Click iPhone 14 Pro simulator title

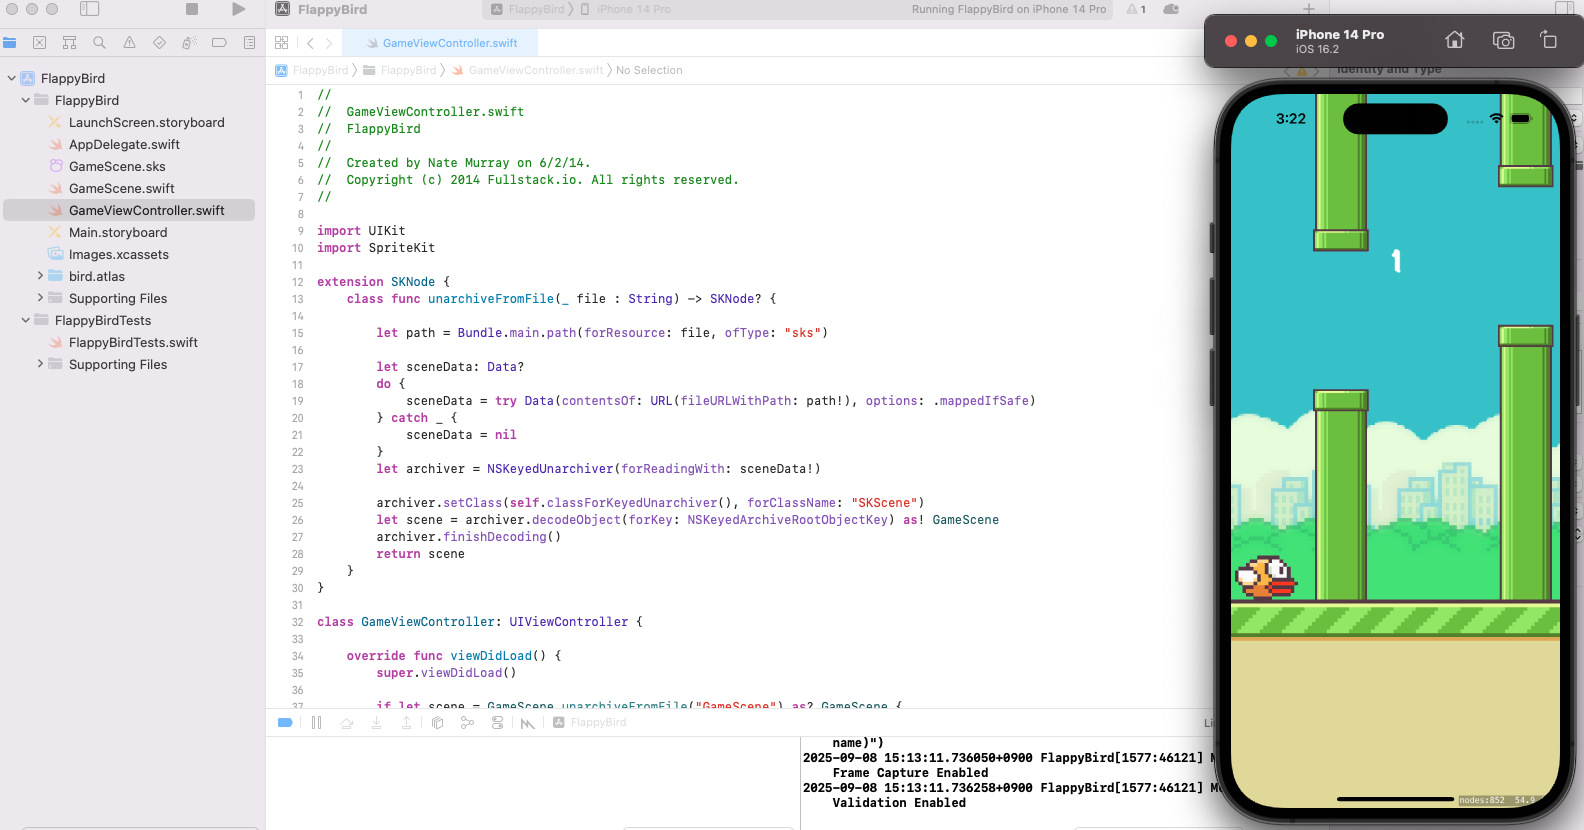[1340, 34]
